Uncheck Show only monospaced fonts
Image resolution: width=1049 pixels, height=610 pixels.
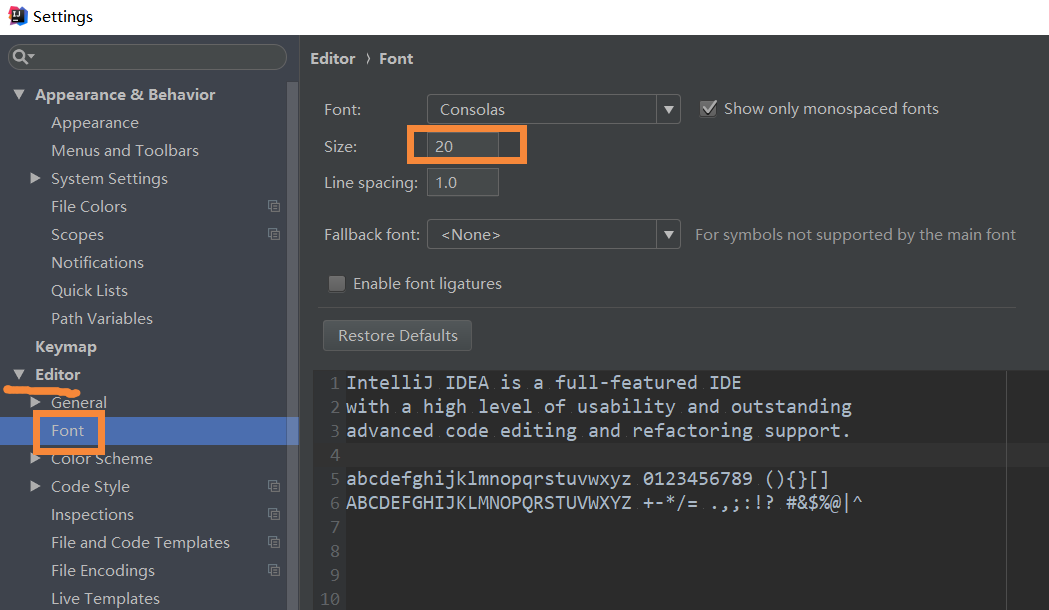[x=708, y=108]
